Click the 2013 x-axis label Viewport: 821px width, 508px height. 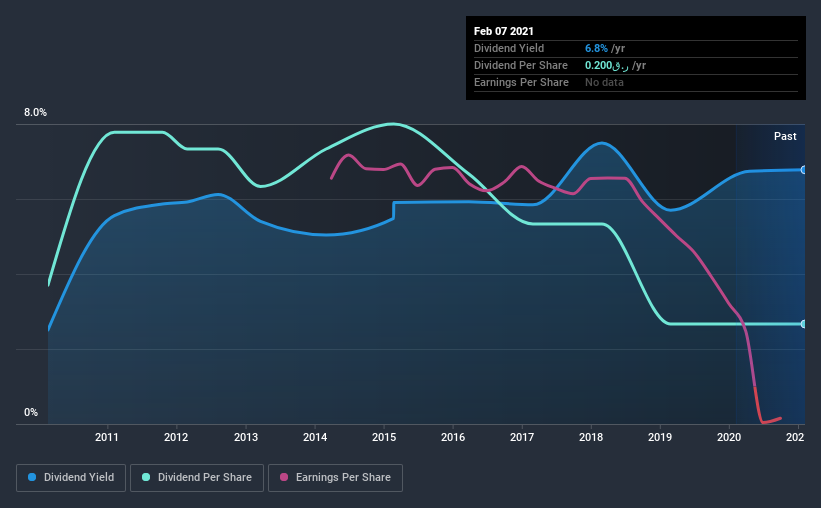[x=246, y=437]
